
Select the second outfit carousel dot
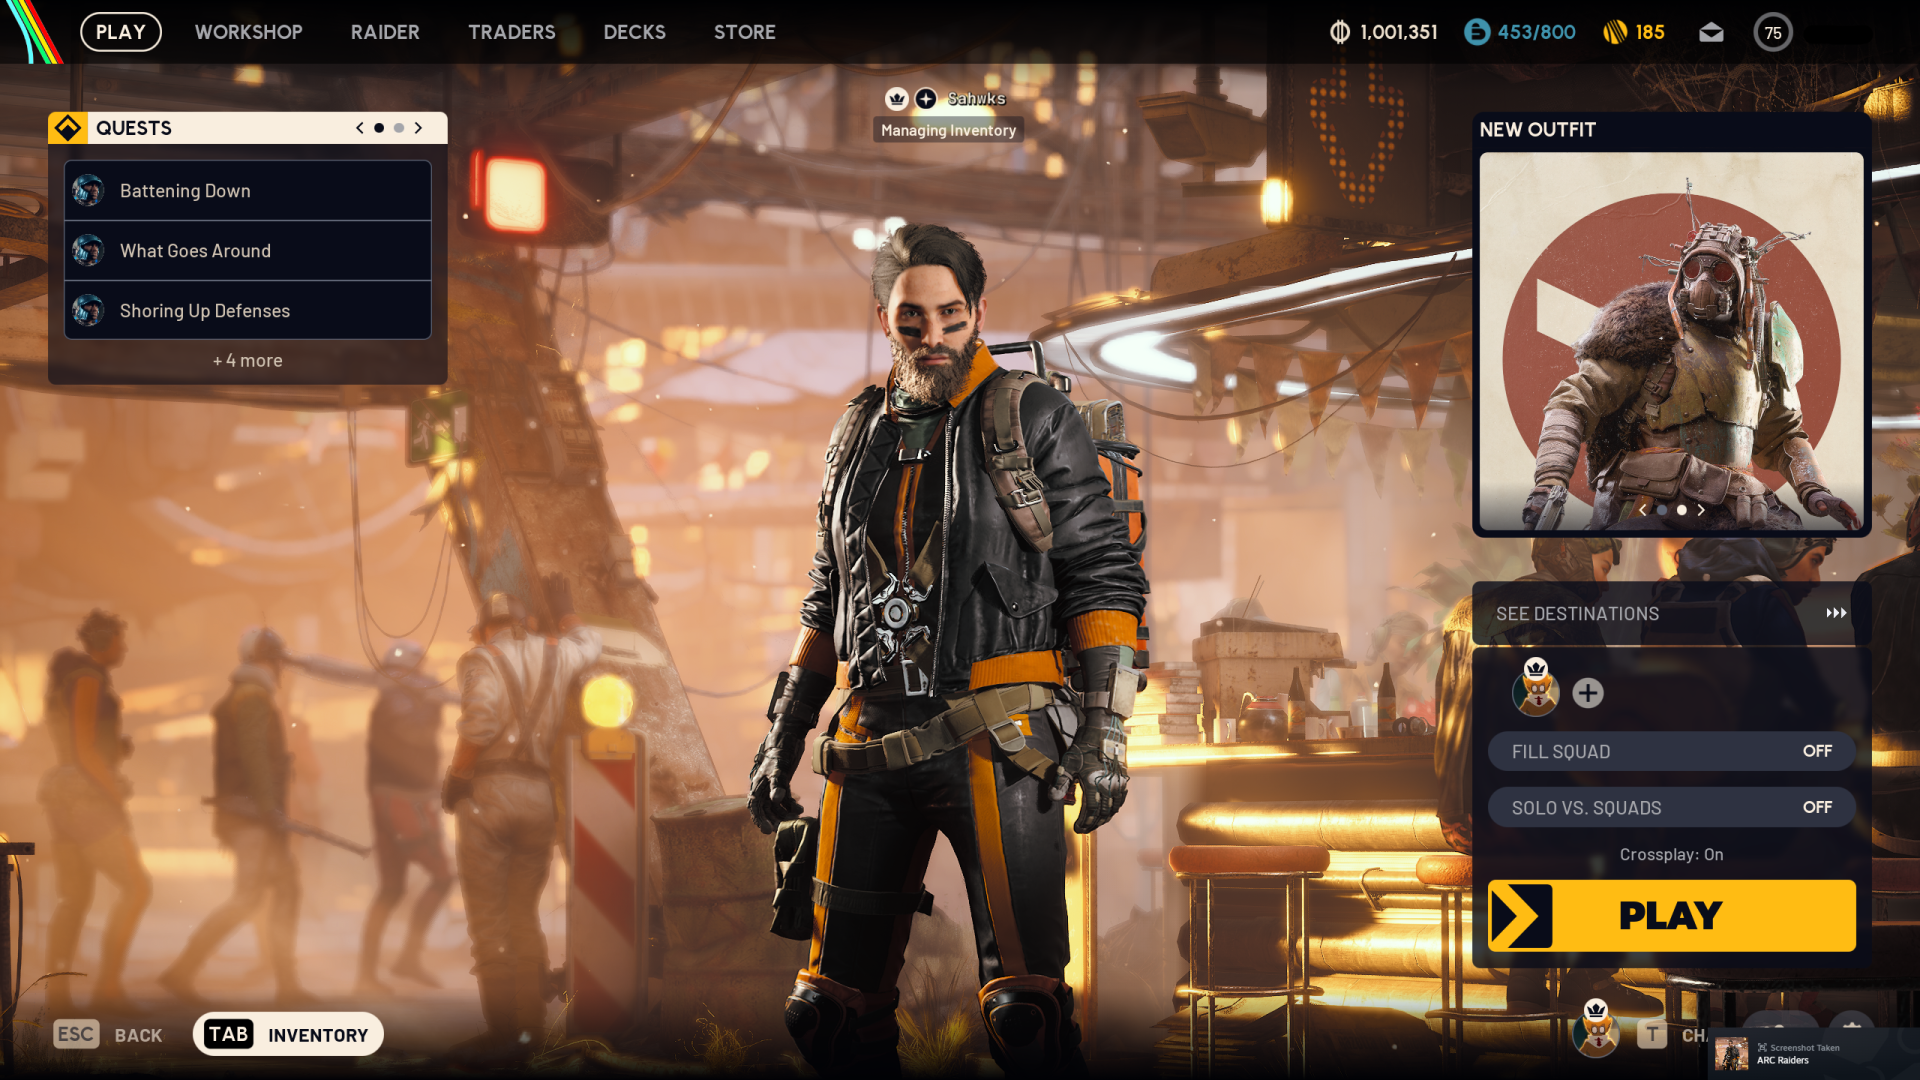(x=1682, y=510)
